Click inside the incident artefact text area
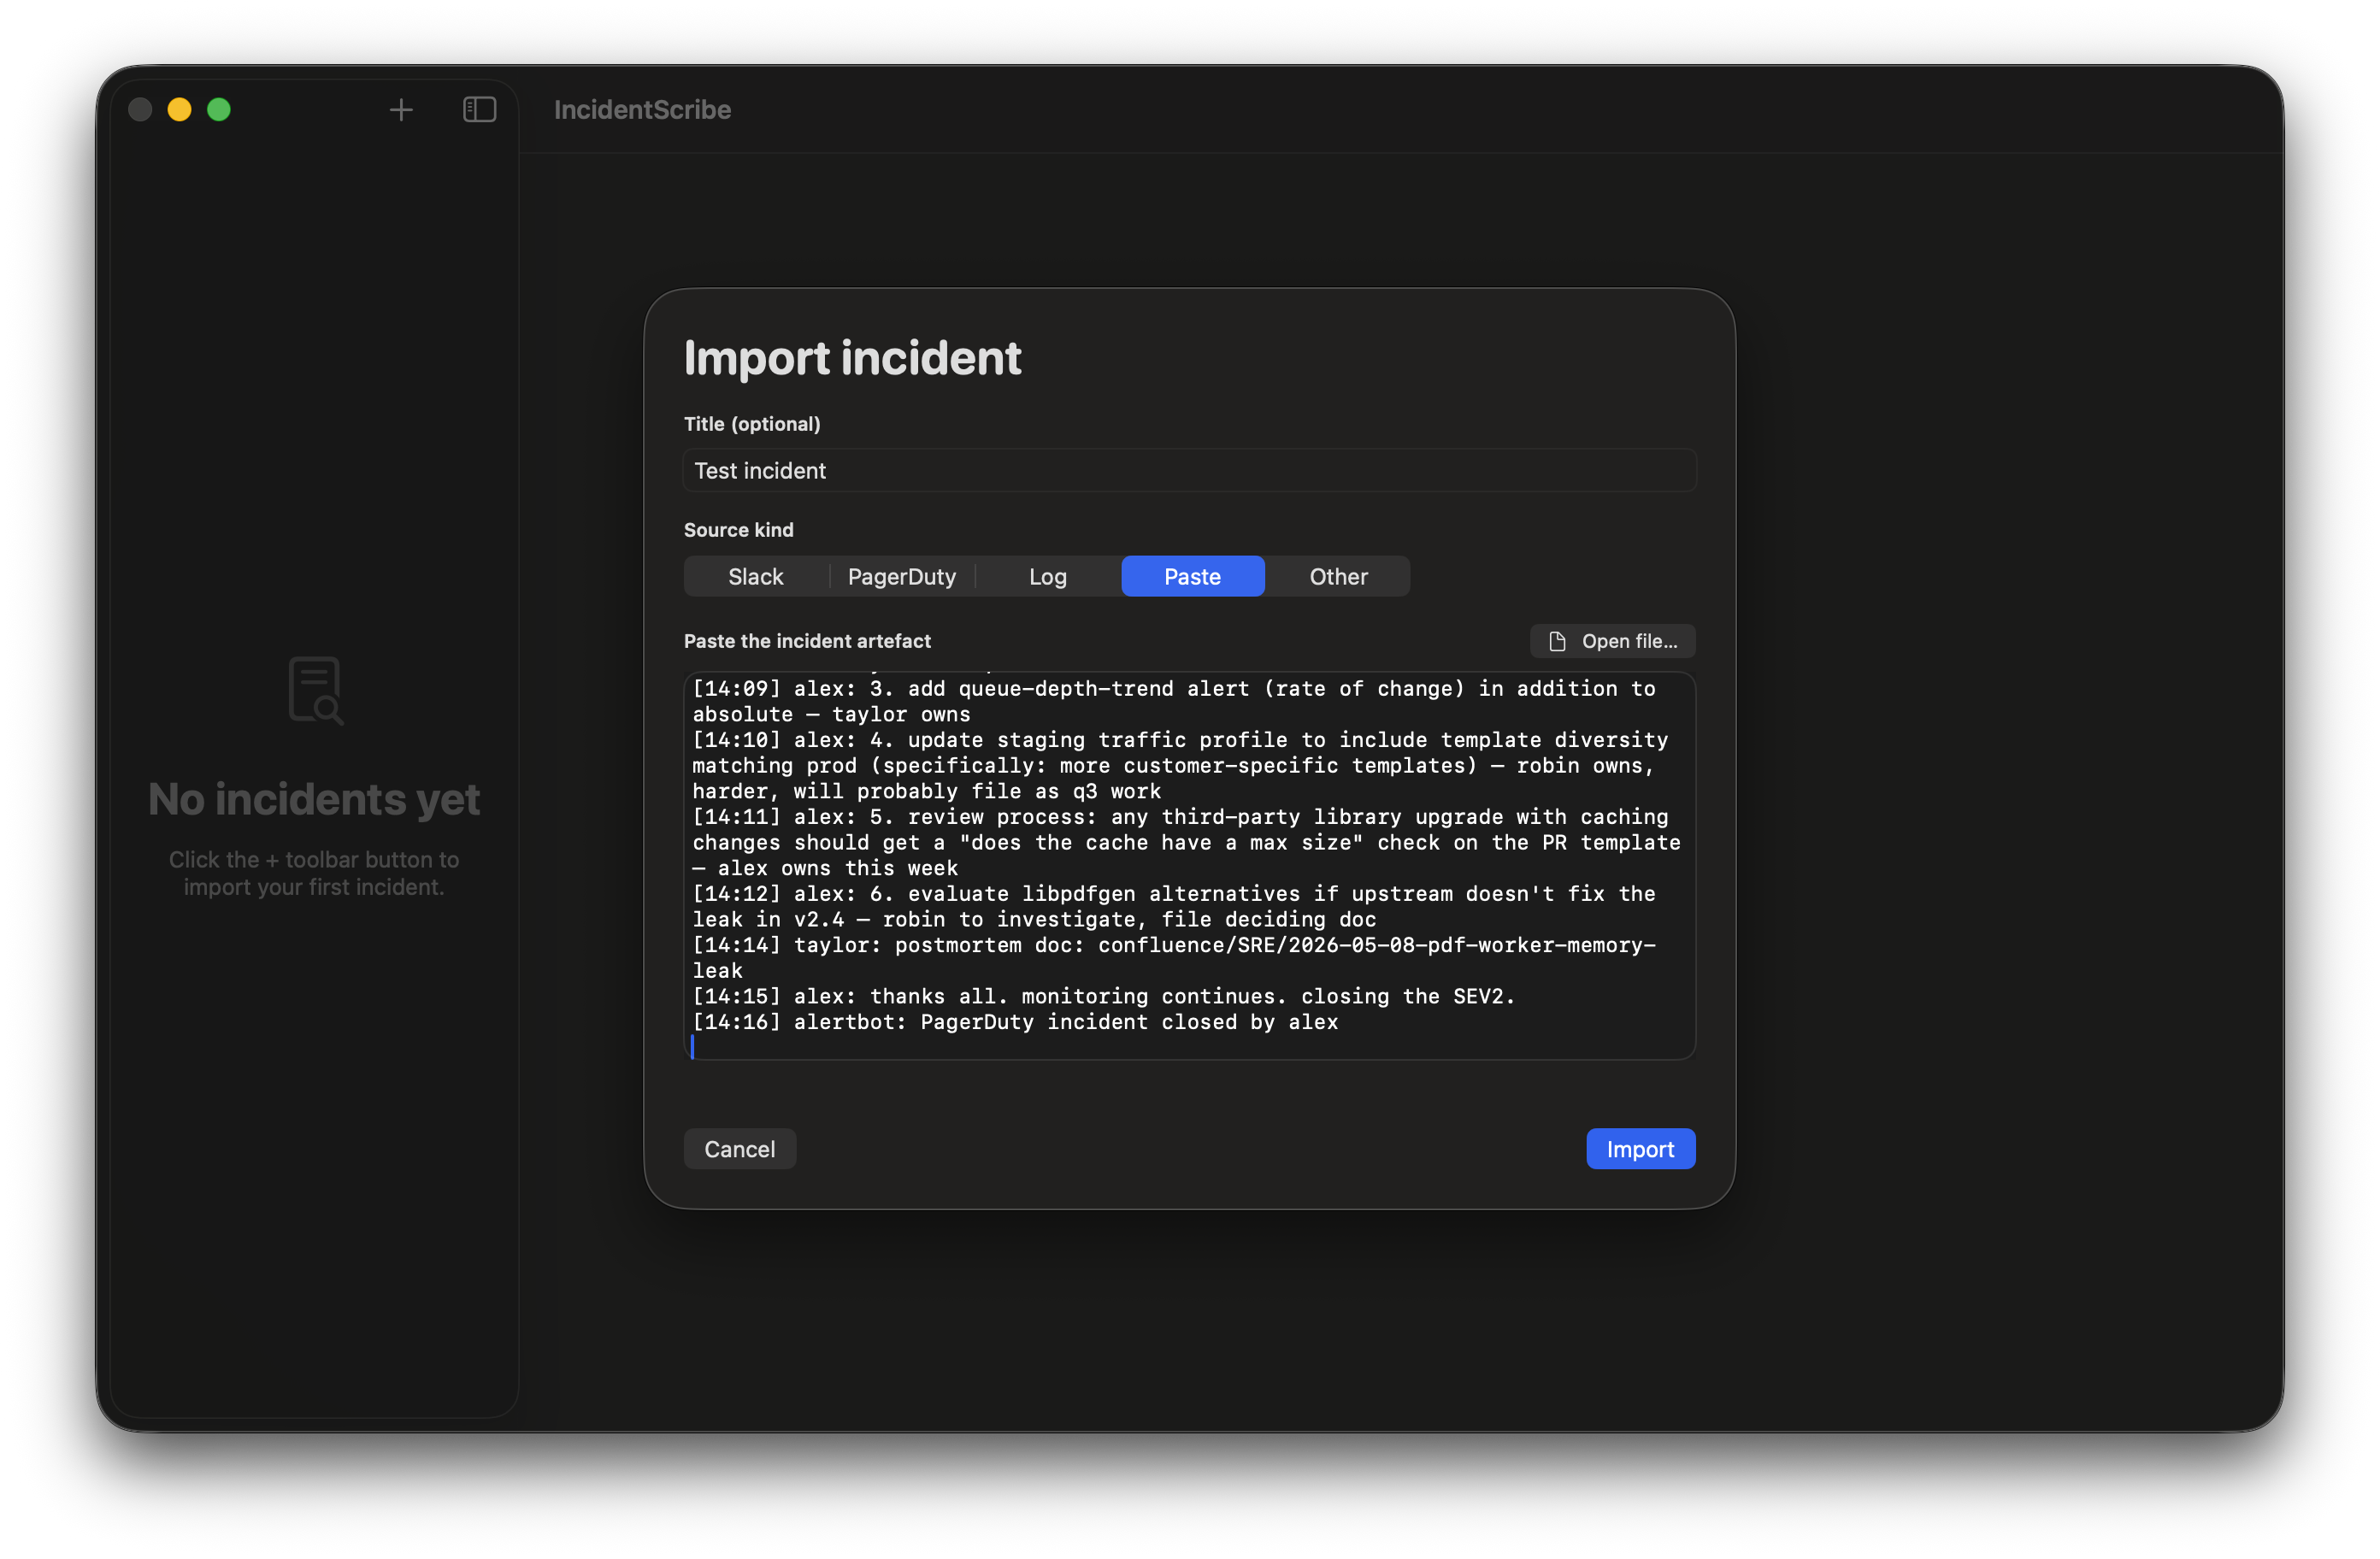 pos(1190,866)
